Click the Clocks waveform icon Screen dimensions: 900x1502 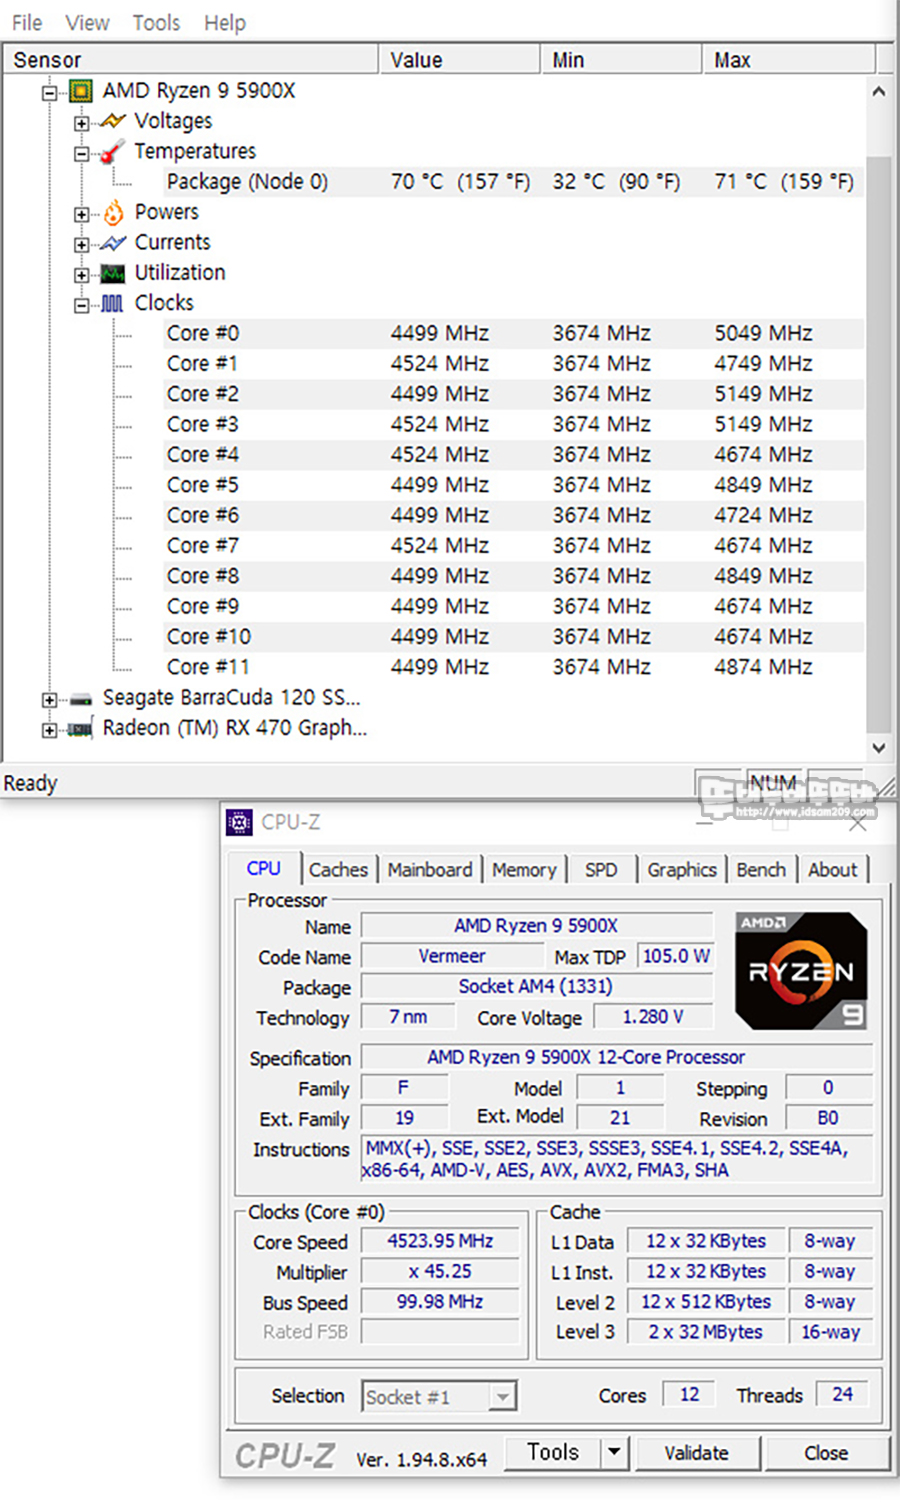tap(113, 303)
